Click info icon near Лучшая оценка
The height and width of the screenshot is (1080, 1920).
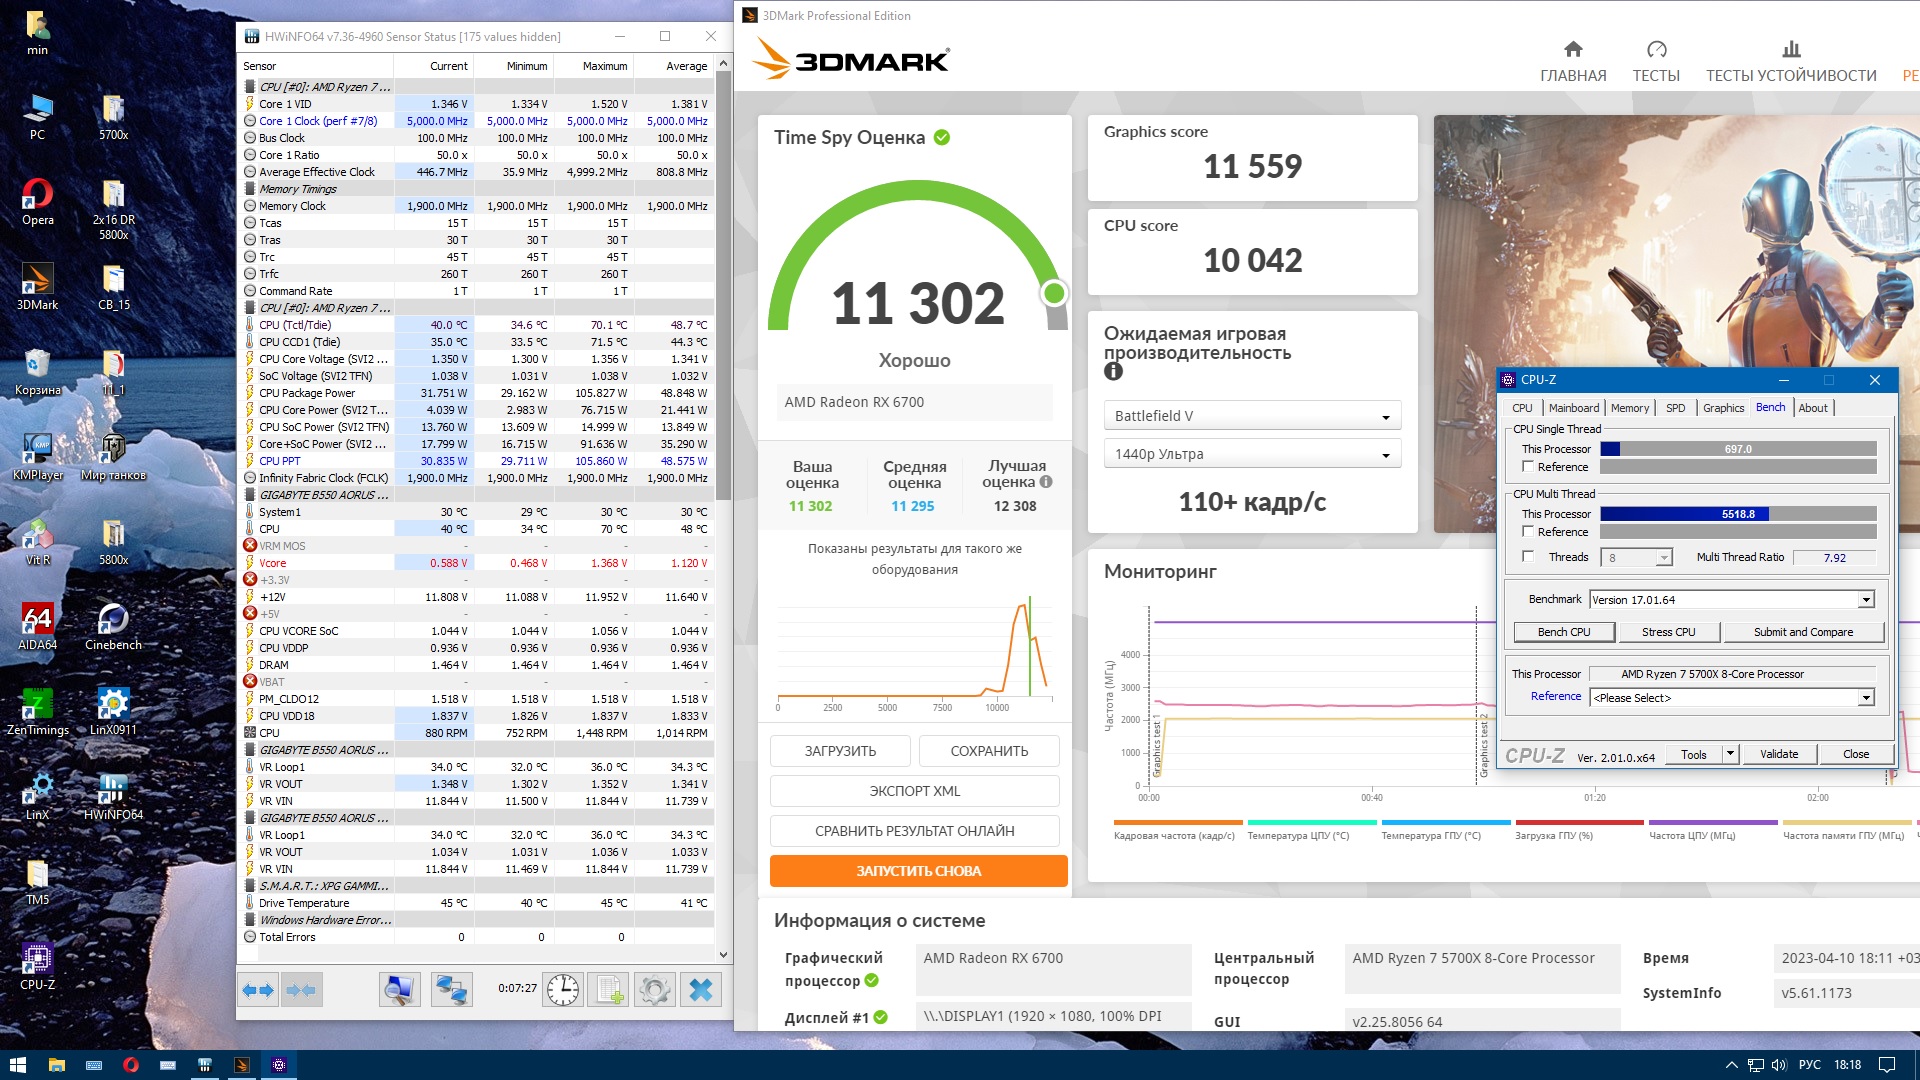[x=1046, y=482]
